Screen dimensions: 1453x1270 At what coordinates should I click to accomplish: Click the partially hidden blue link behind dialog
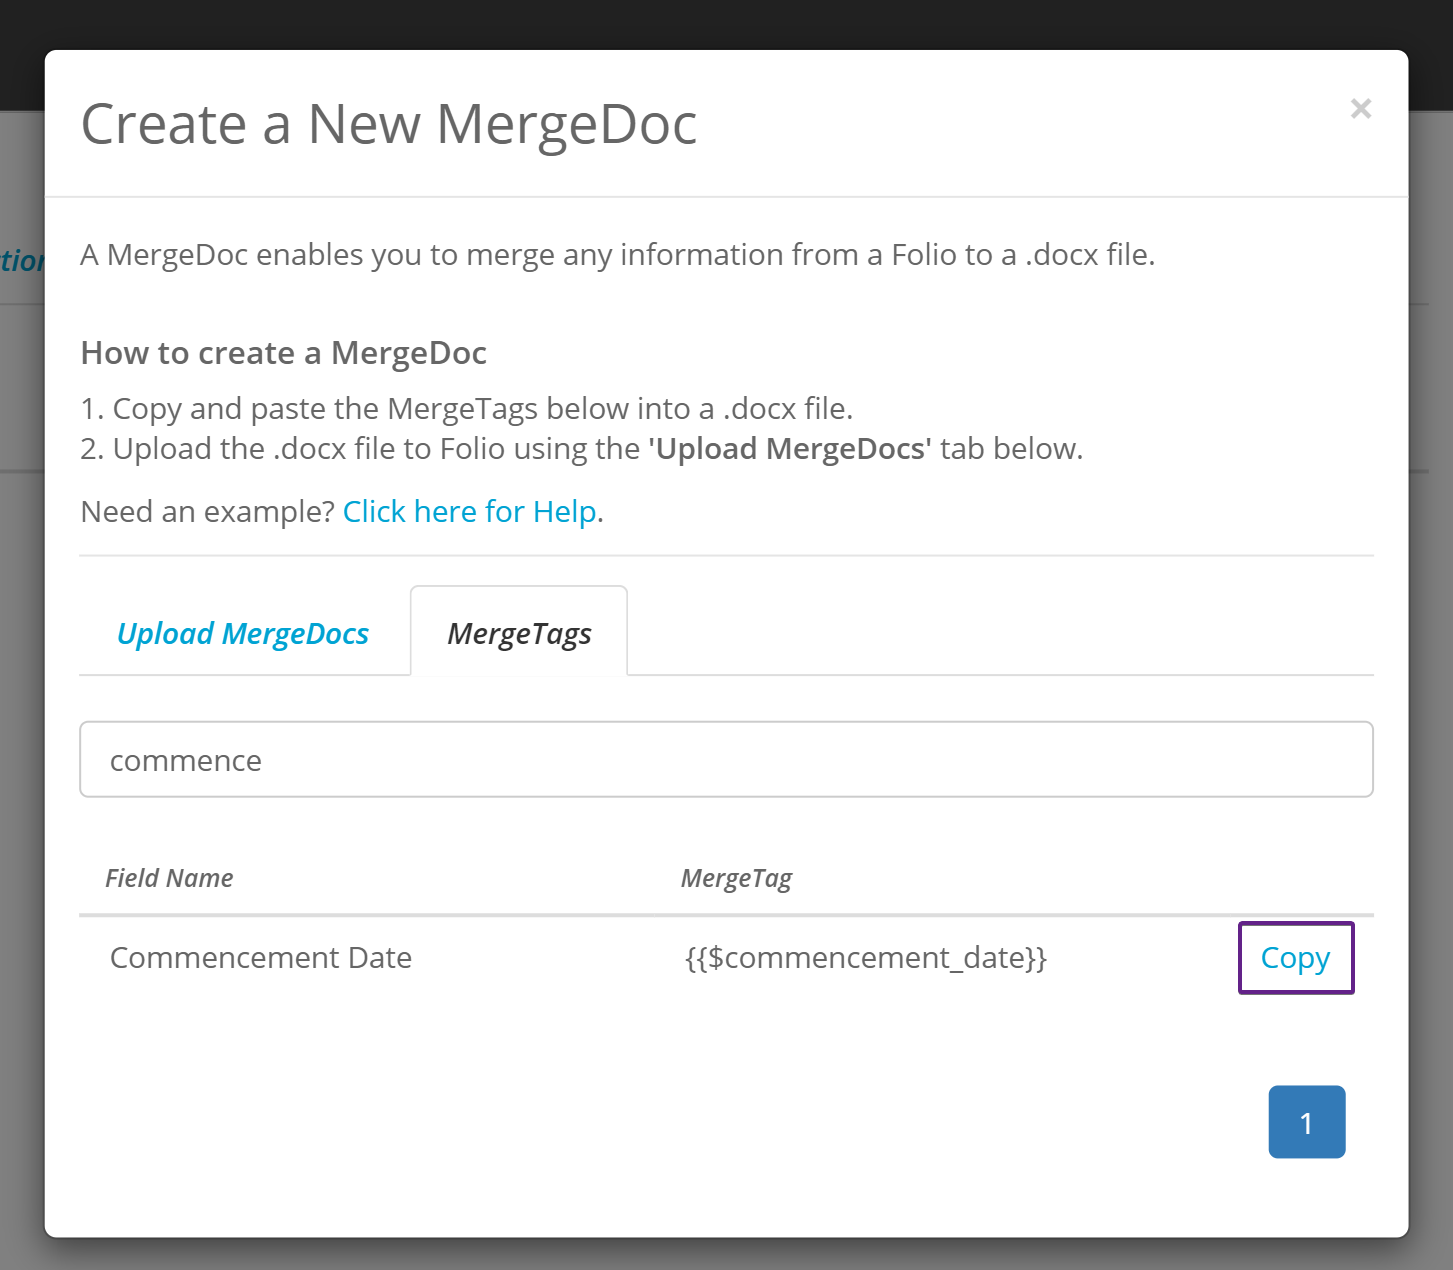(21, 262)
